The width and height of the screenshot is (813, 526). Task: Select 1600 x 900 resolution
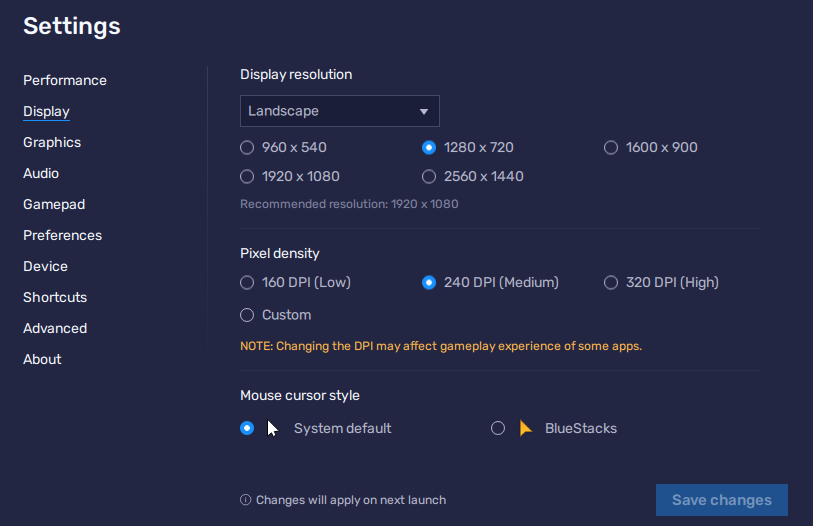(611, 148)
